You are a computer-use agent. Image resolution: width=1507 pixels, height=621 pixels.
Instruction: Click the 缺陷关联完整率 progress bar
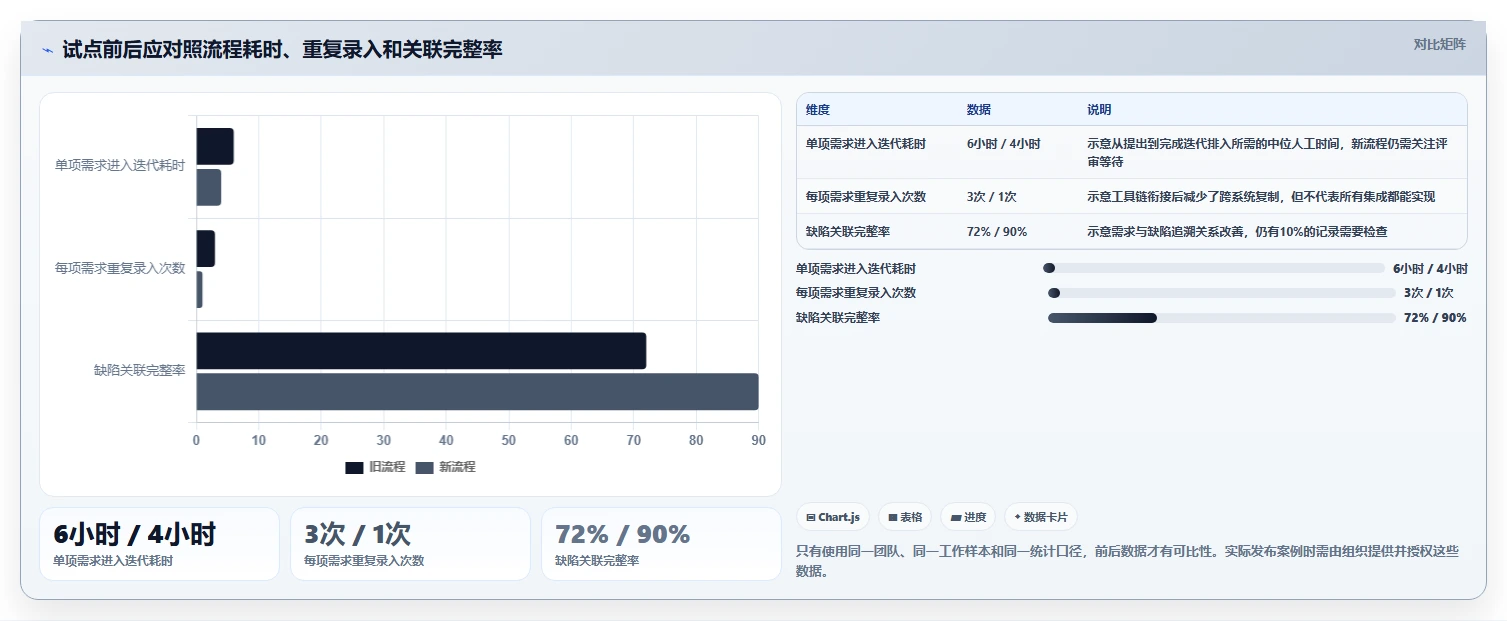coord(1221,318)
